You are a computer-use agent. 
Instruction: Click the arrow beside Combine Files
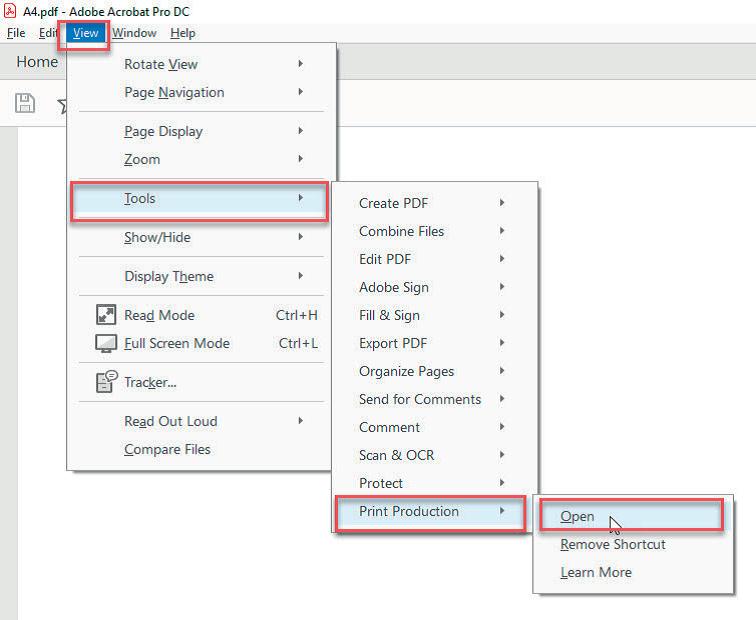502,231
